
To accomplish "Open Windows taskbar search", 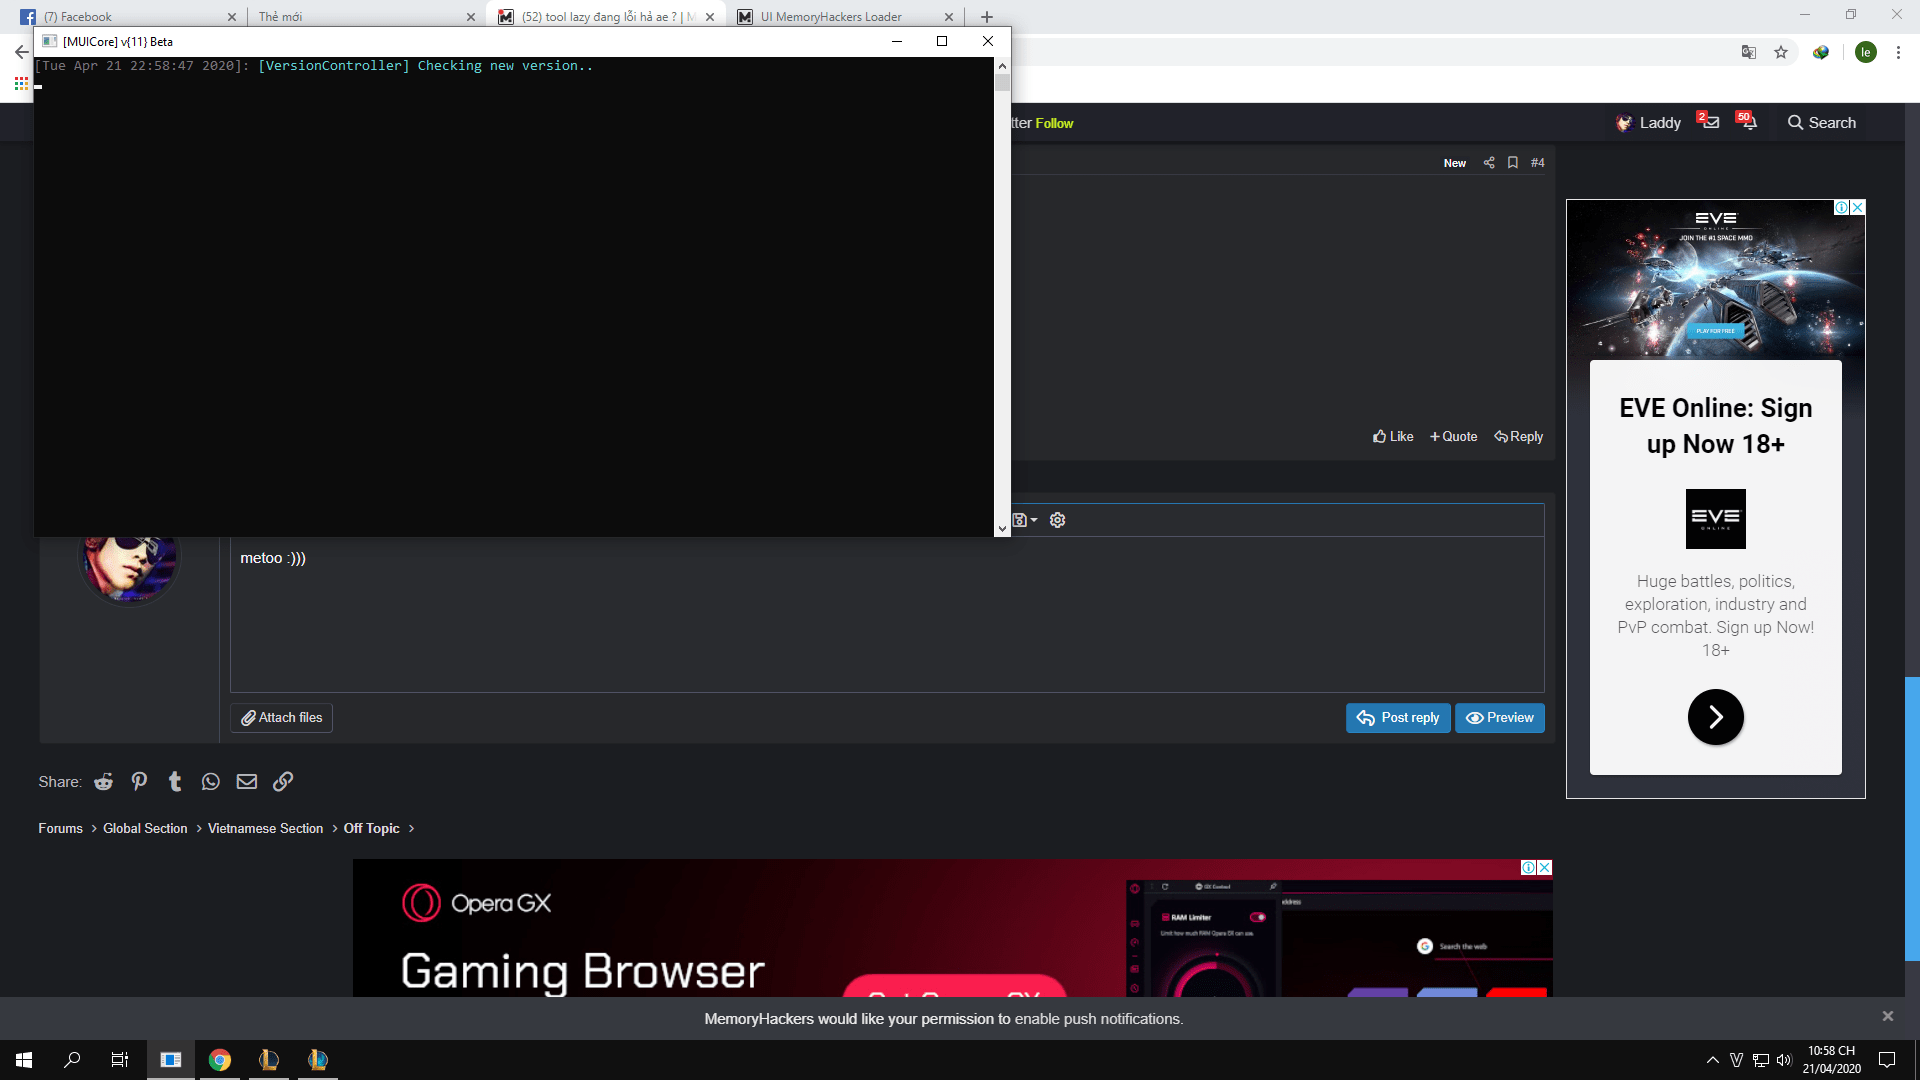I will [72, 1060].
